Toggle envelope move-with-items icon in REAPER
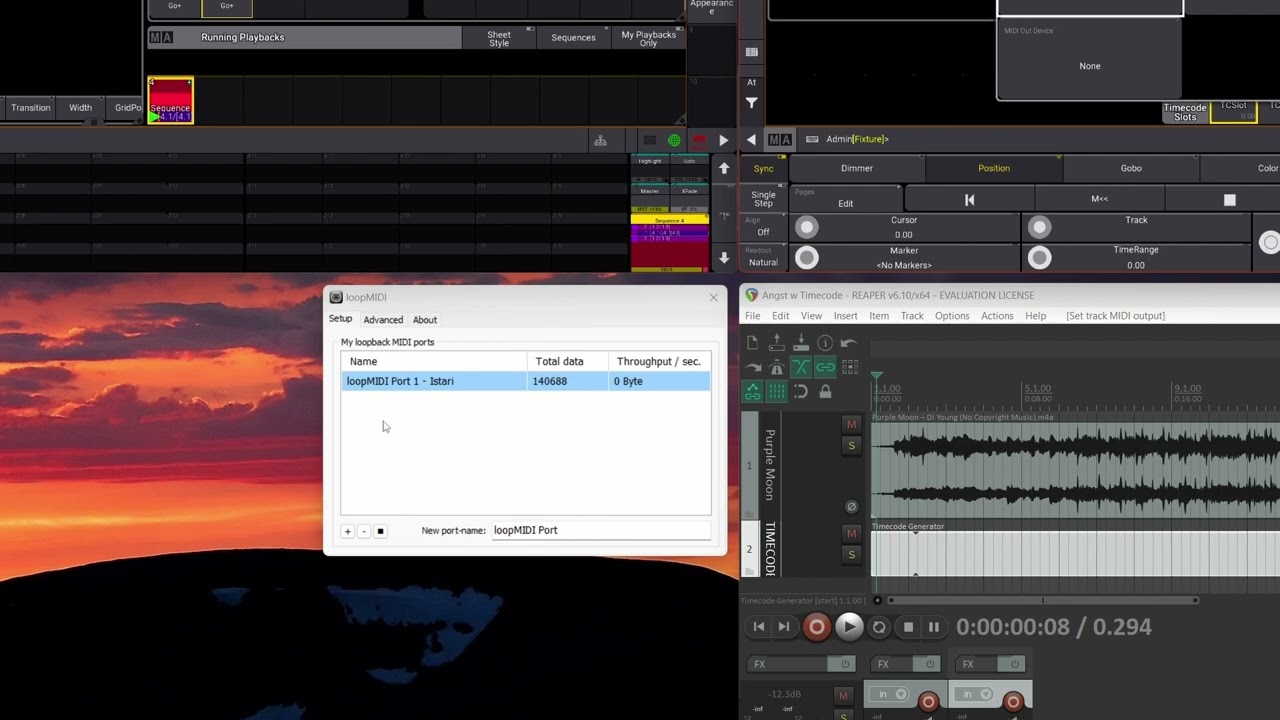Viewport: 1280px width, 720px height. click(x=753, y=391)
